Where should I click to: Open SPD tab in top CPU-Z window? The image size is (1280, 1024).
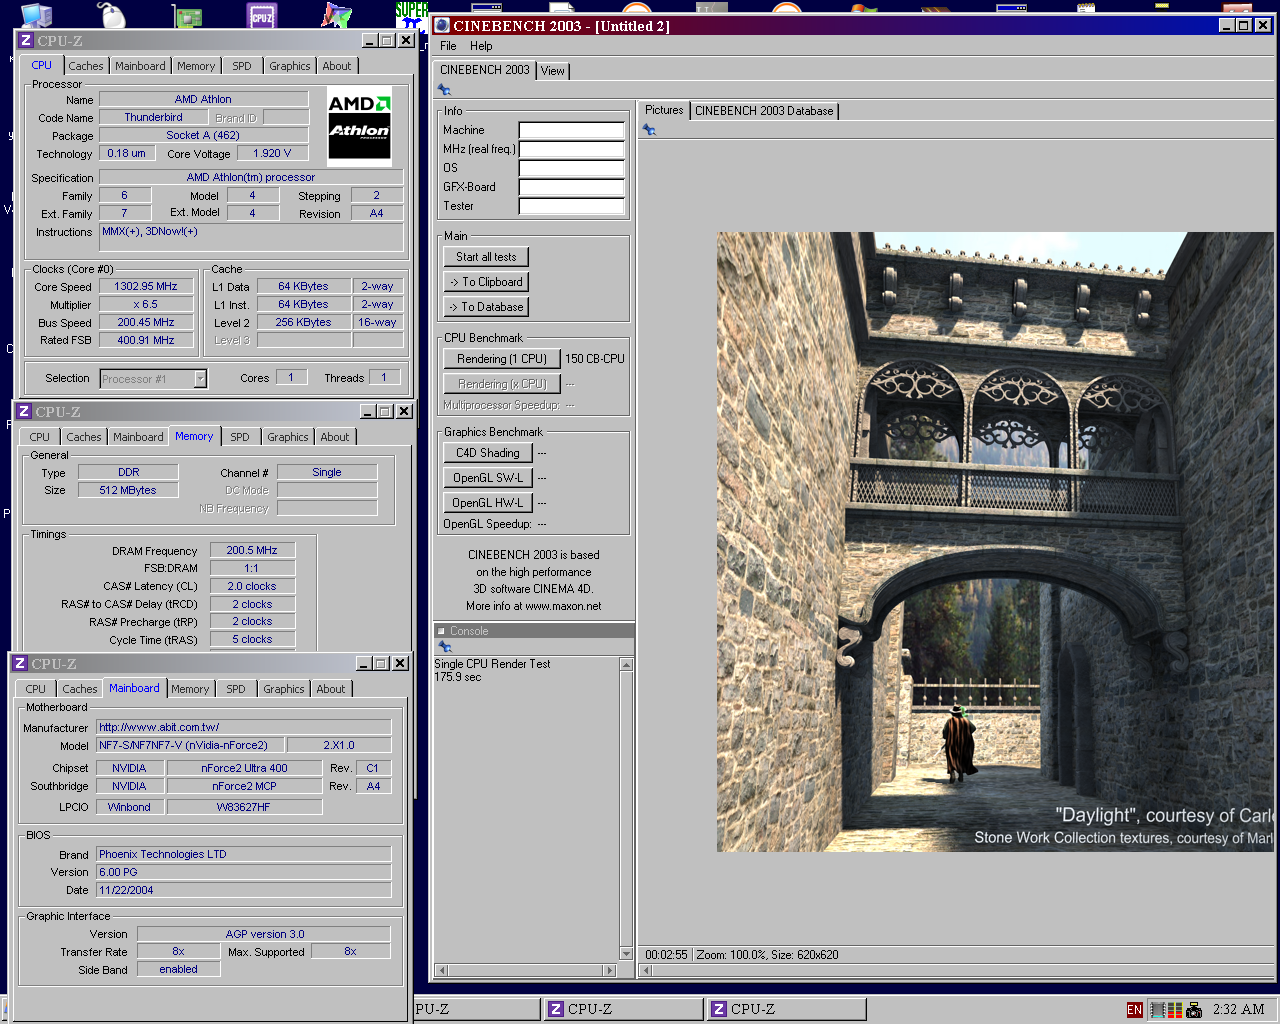coord(242,66)
